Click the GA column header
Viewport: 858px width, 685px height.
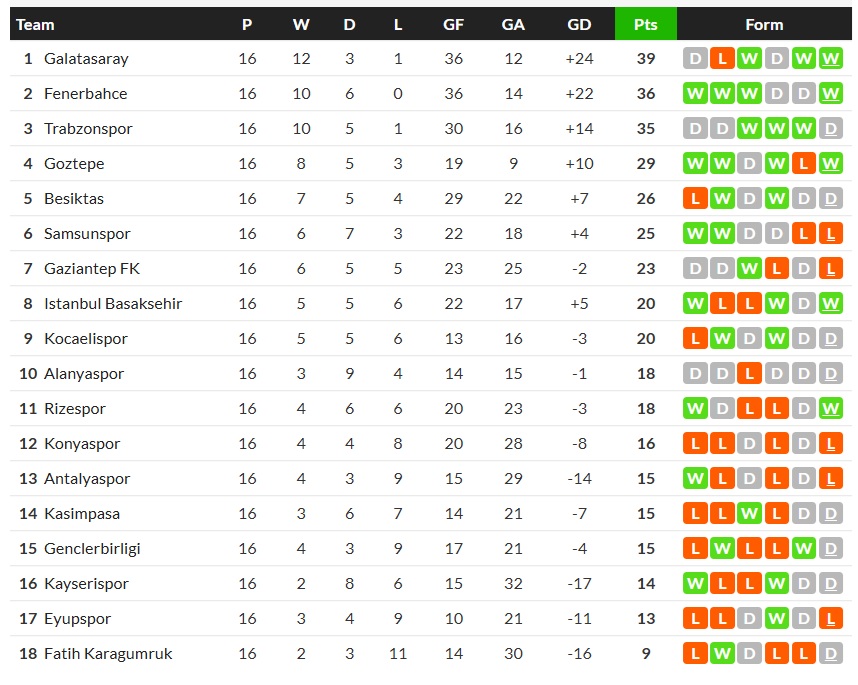coord(513,25)
